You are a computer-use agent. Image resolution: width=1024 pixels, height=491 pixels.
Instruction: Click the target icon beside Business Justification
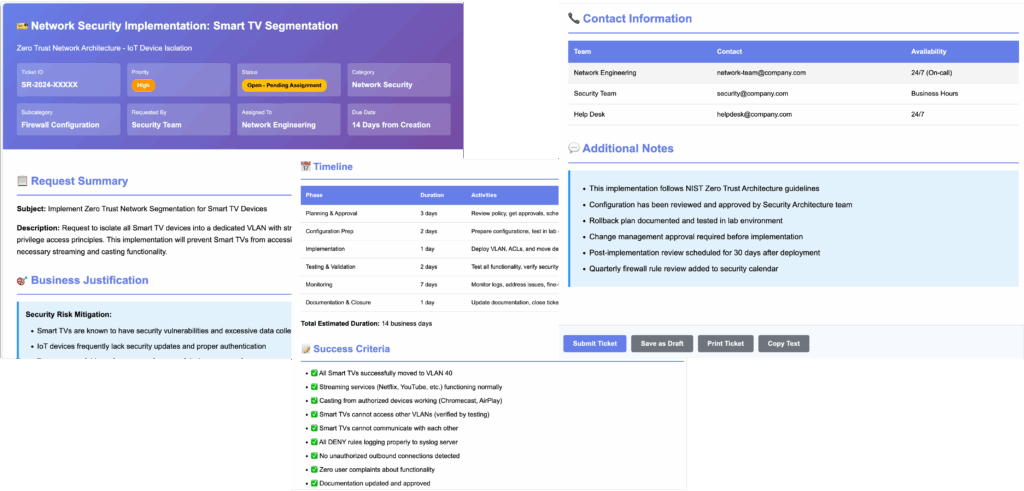[22, 280]
